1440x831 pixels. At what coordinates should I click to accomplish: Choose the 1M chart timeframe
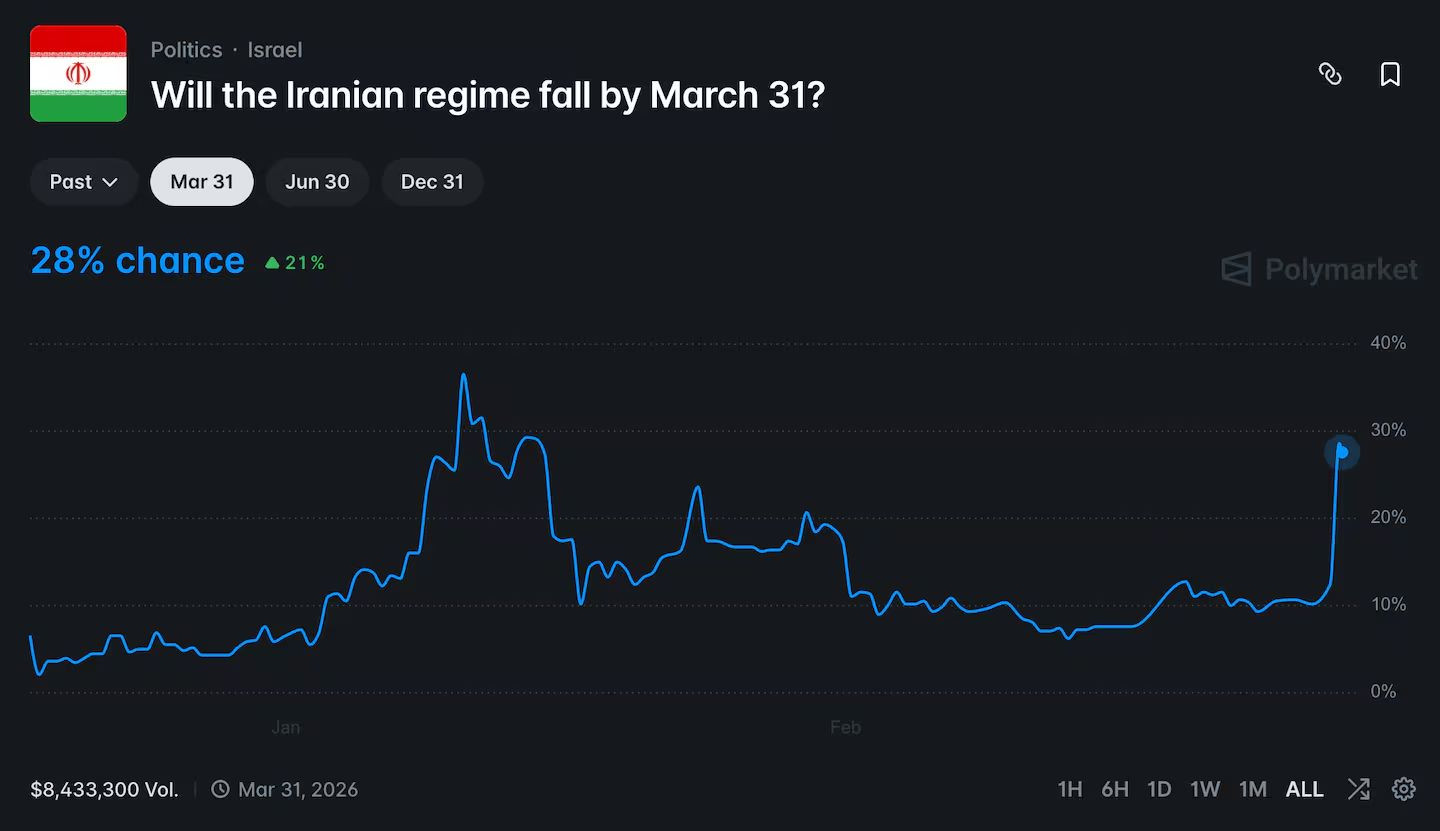(x=1253, y=789)
